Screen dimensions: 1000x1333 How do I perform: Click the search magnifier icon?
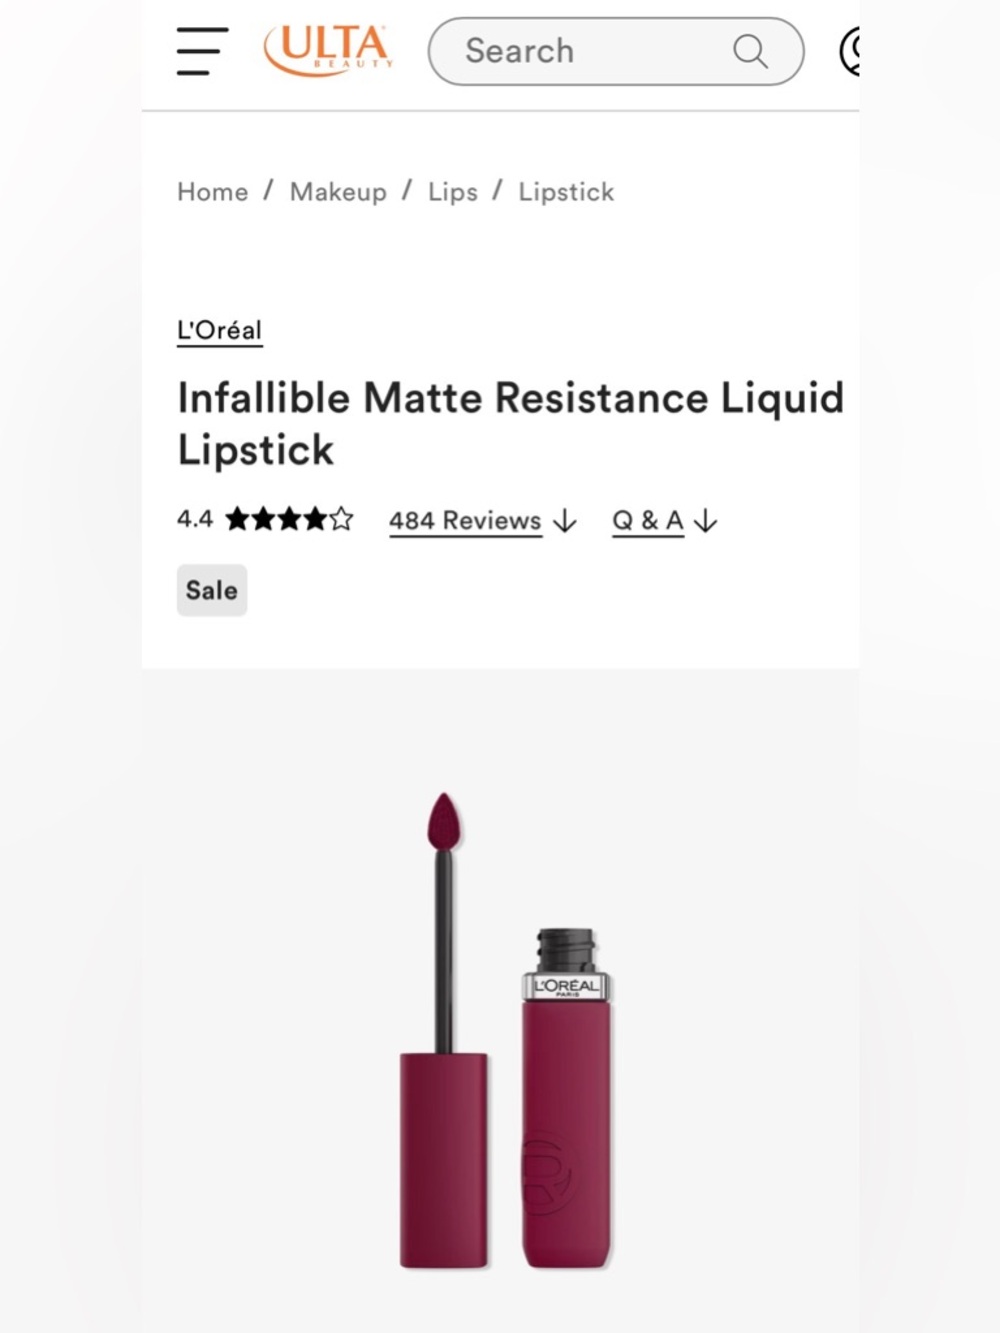[x=749, y=50]
